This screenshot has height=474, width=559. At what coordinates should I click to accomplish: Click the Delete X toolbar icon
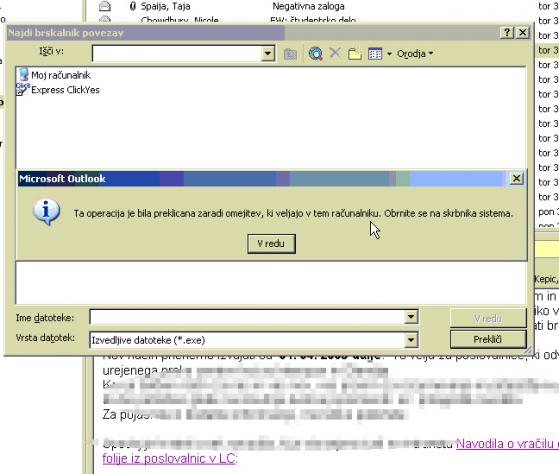335,53
